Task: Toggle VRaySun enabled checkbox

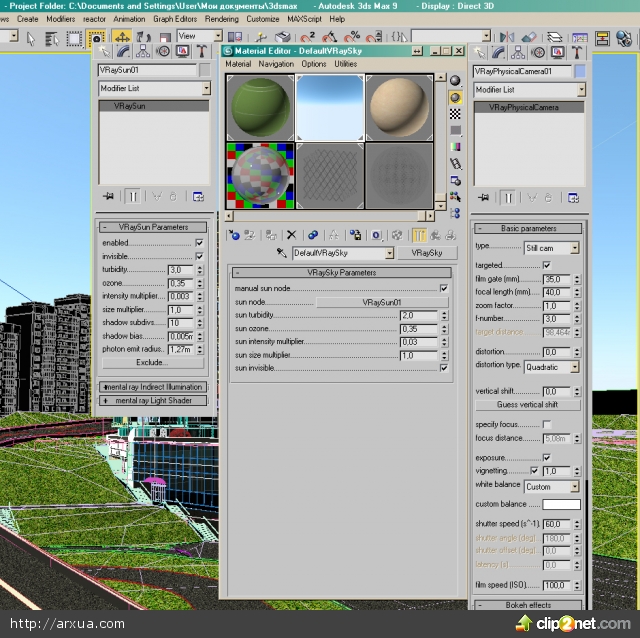Action: (199, 243)
